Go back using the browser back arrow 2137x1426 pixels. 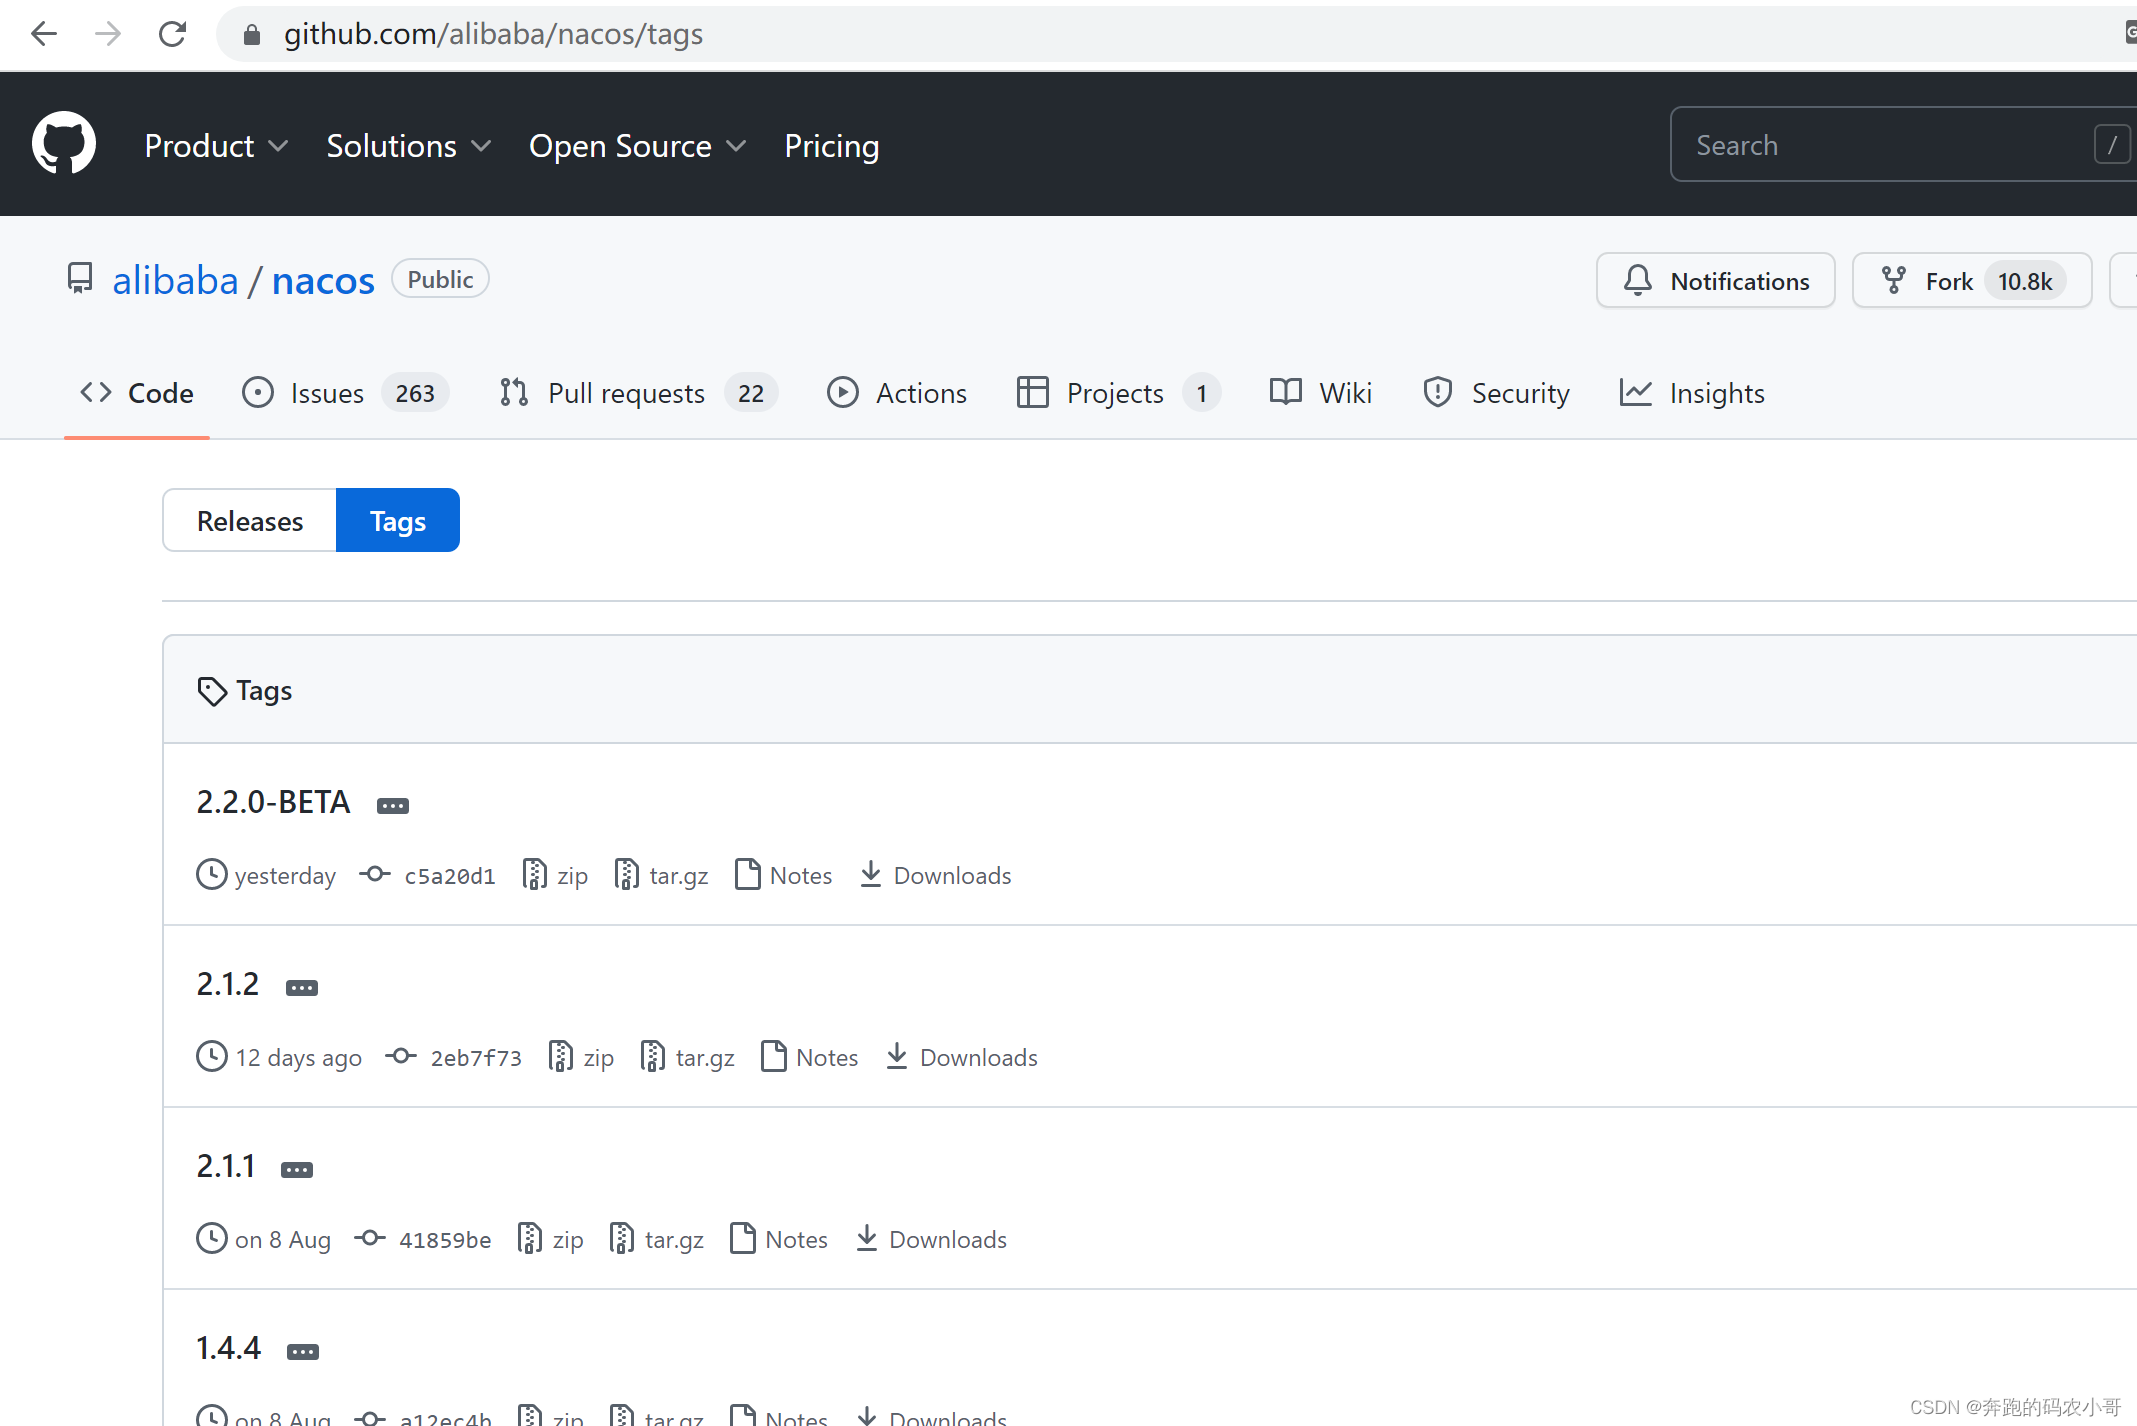tap(44, 34)
